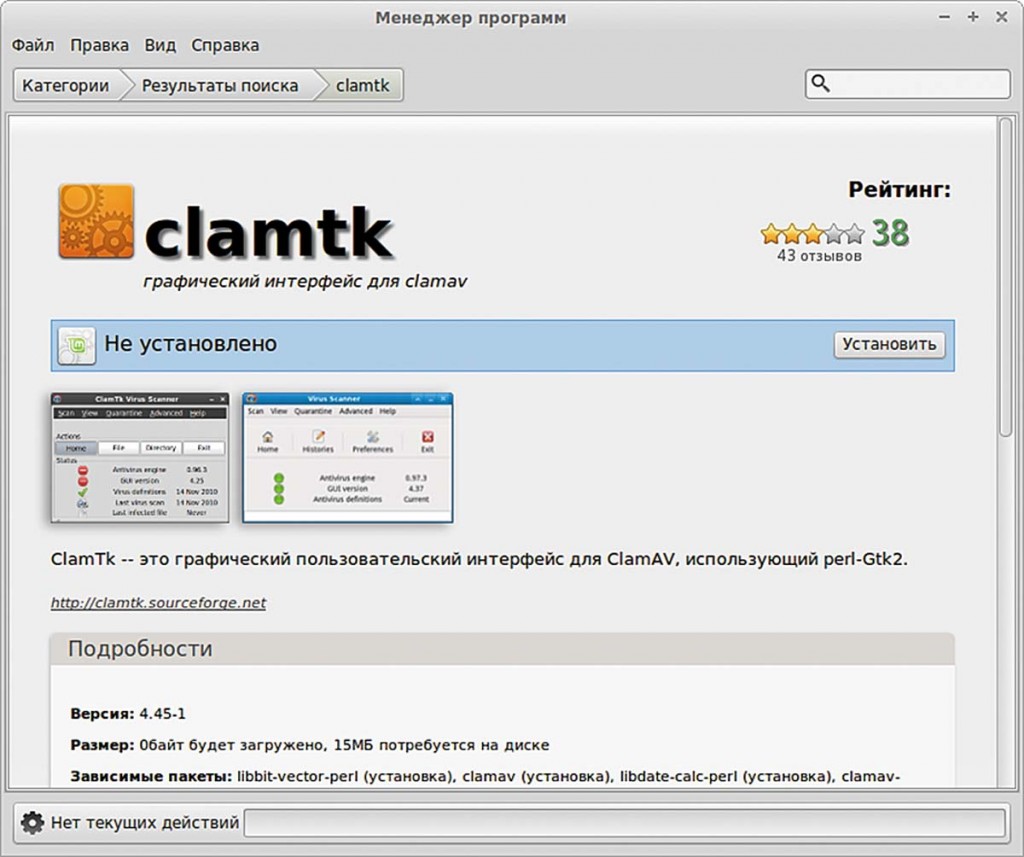Click the Mint package status icon

click(x=77, y=345)
